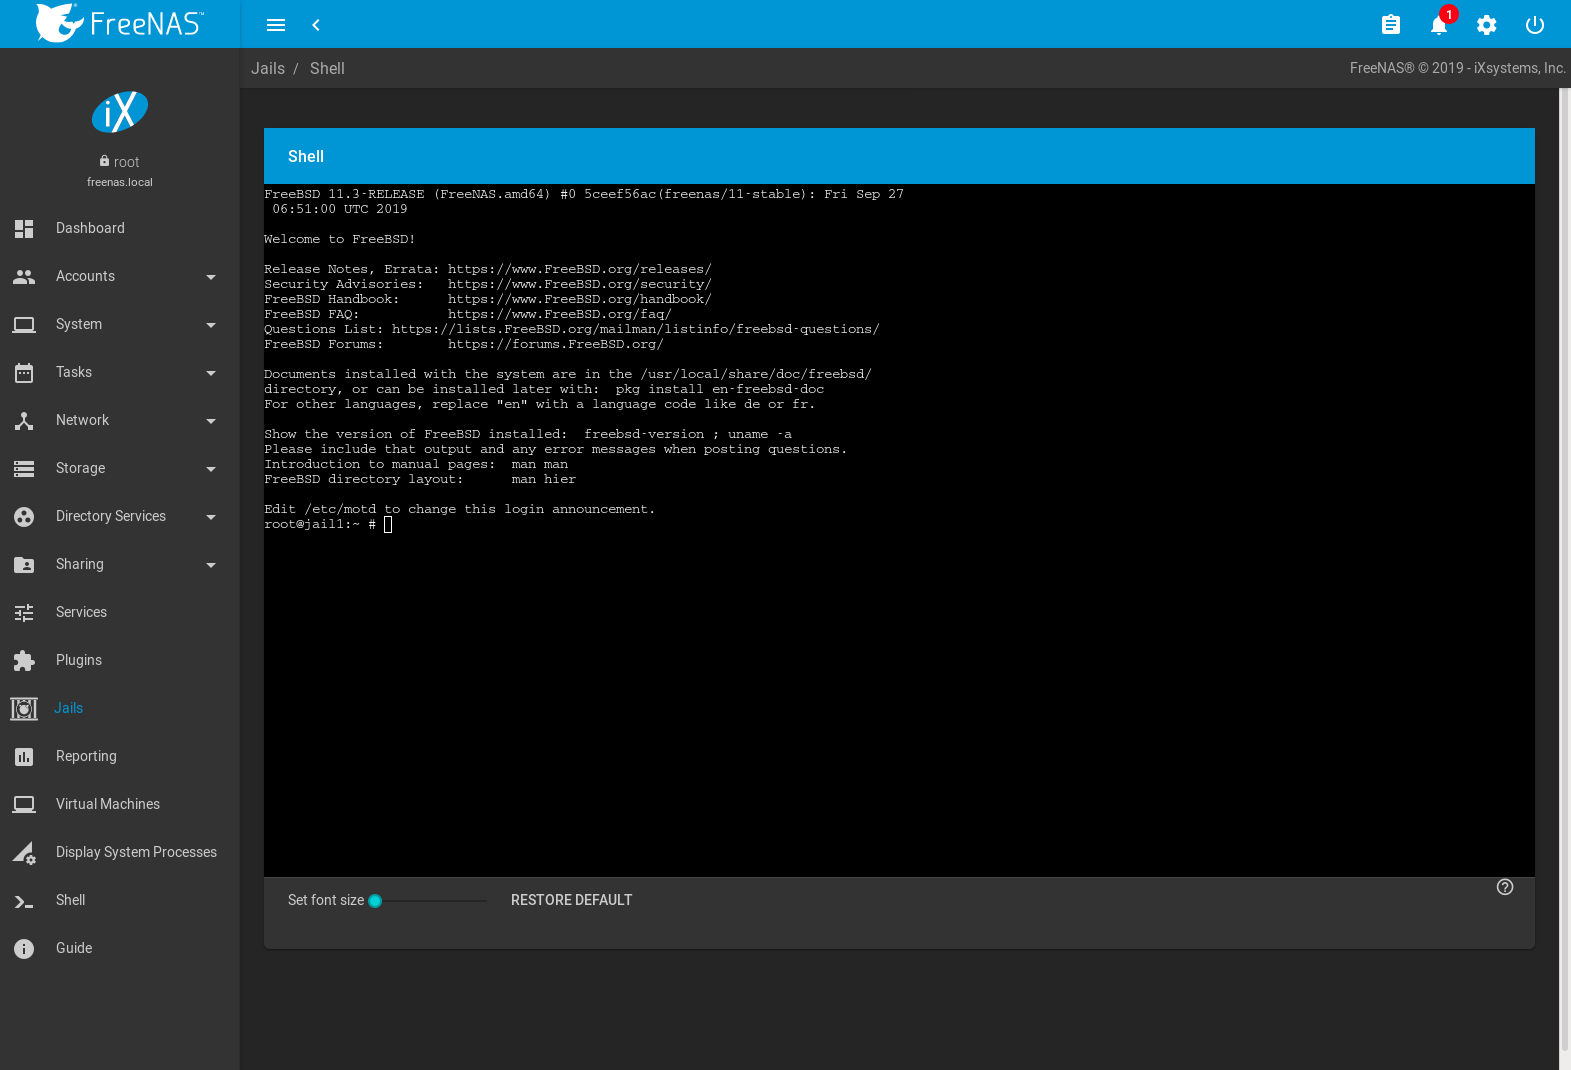Click the Restore Default button
This screenshot has width=1571, height=1070.
coord(571,900)
